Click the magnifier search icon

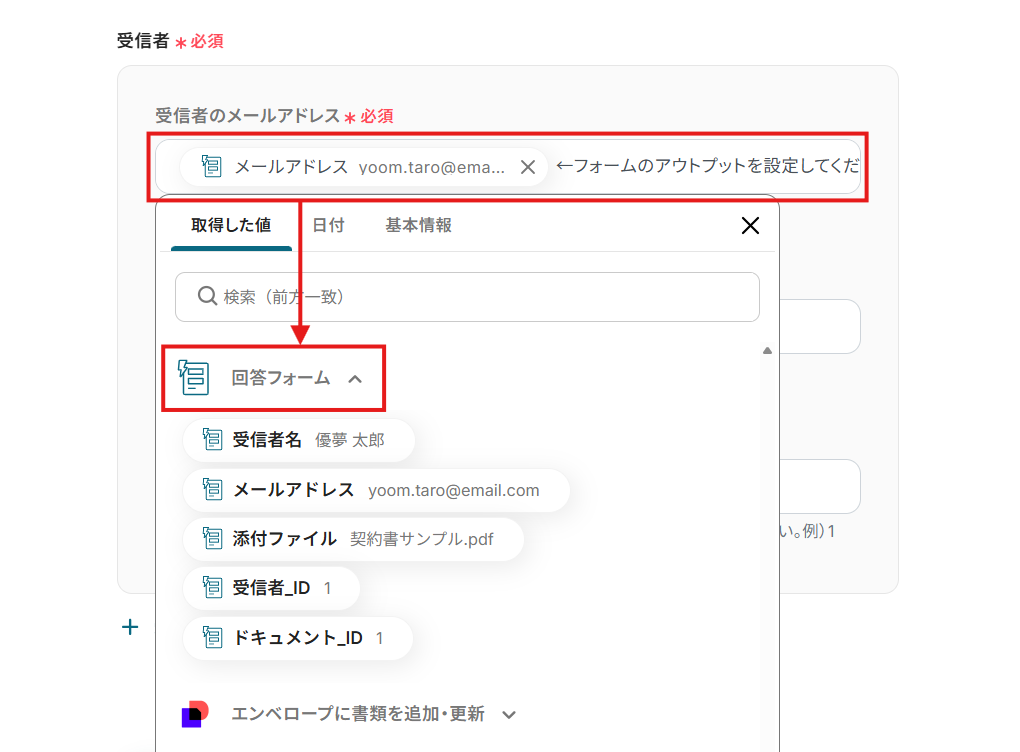(207, 296)
